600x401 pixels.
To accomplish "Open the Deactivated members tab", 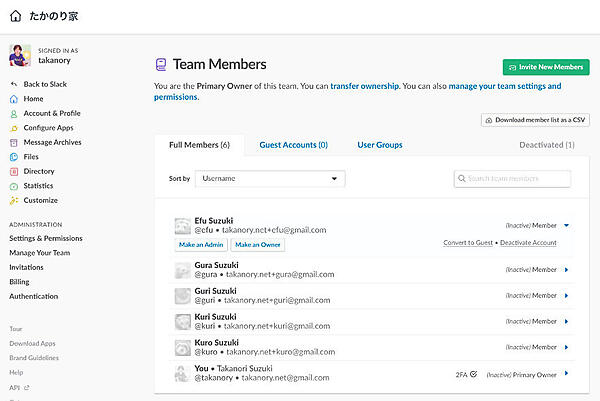I will (x=547, y=145).
